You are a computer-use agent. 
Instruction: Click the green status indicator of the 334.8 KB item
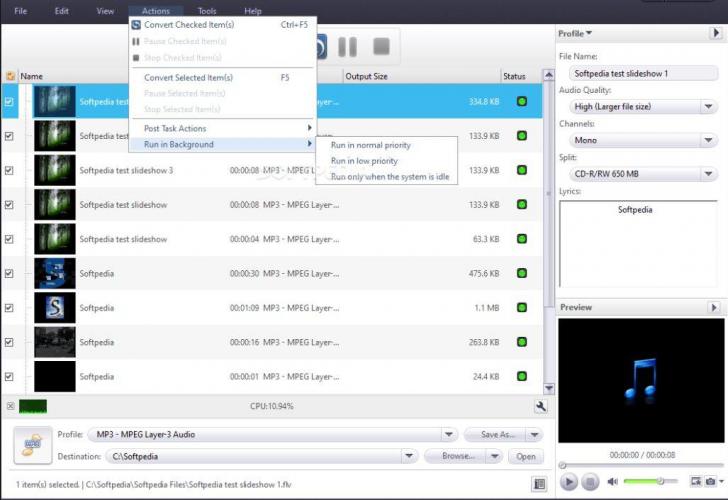tap(522, 101)
